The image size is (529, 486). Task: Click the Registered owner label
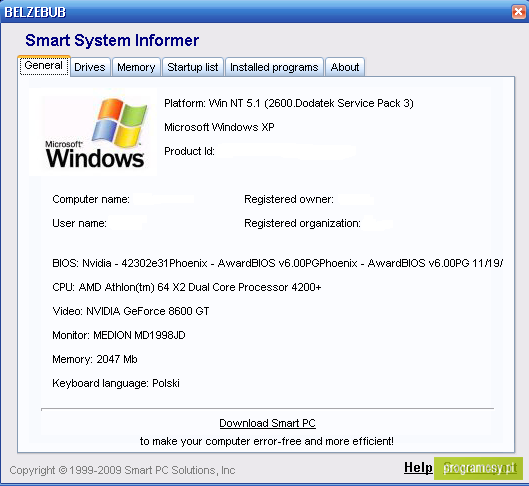click(x=289, y=199)
